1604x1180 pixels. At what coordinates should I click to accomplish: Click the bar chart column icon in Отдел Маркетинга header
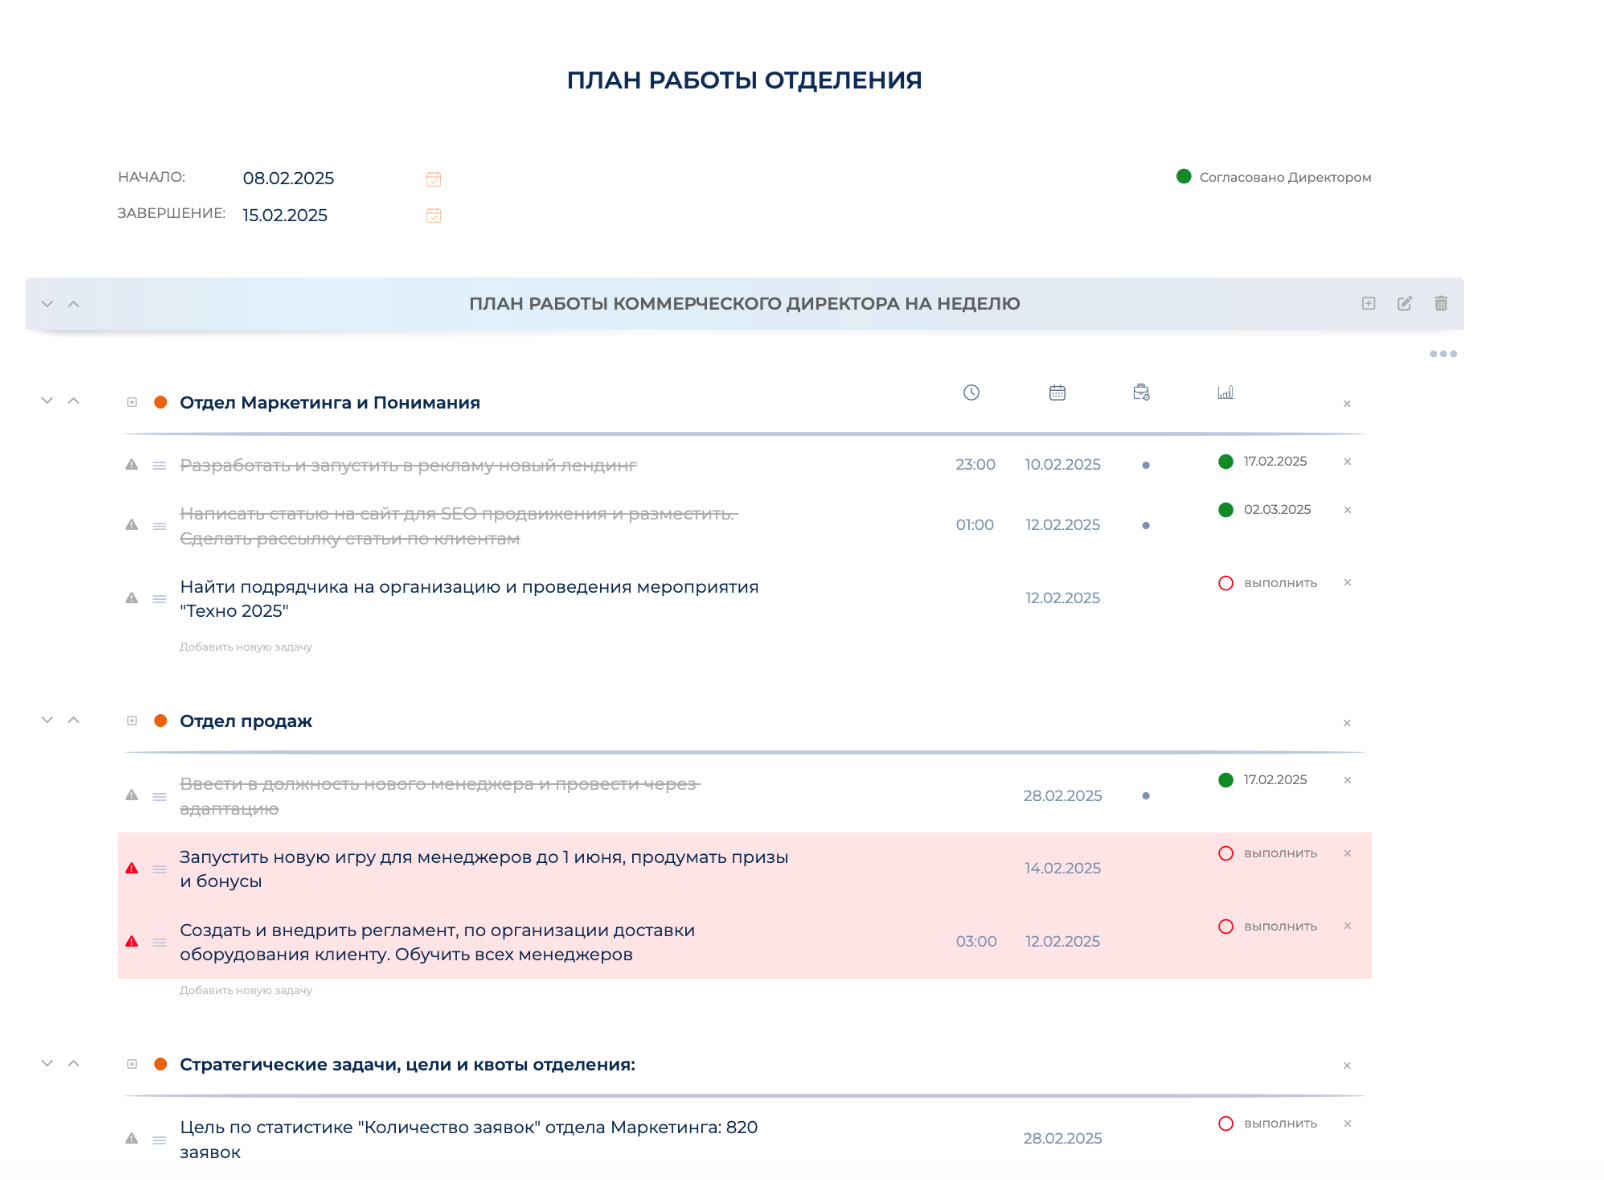1225,393
